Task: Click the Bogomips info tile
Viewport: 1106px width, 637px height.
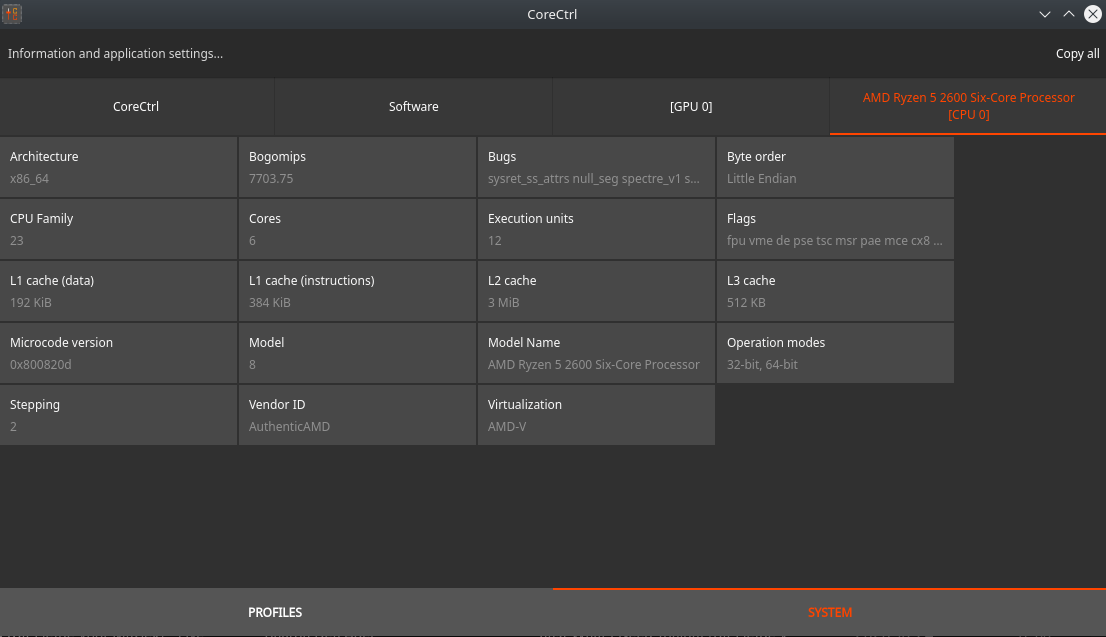Action: (357, 167)
